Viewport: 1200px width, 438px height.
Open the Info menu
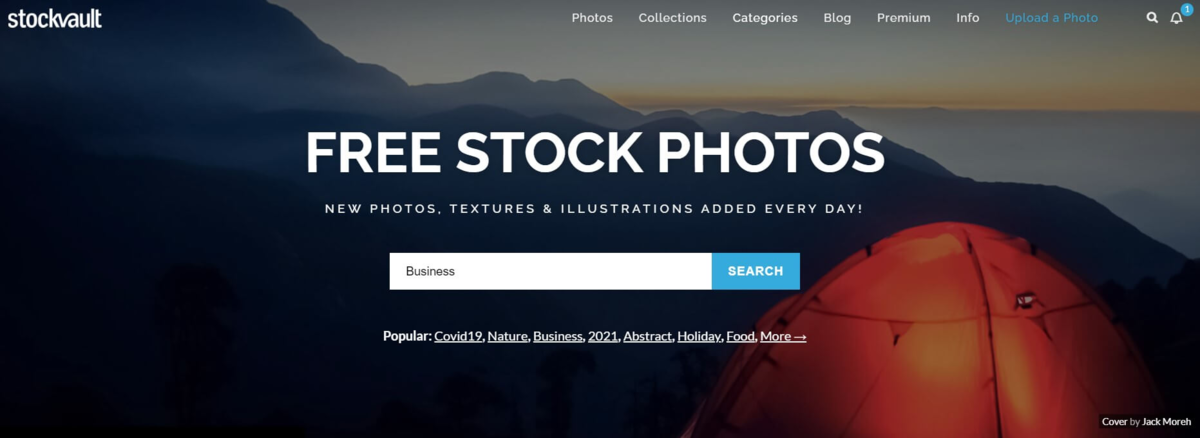[967, 18]
